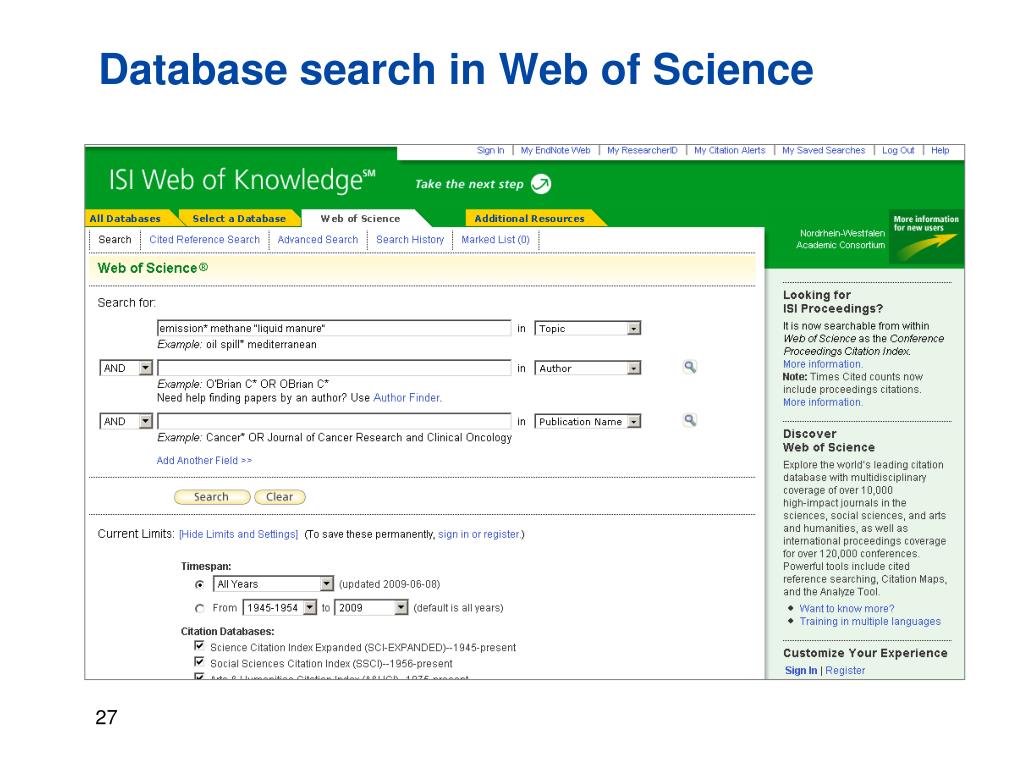Click the Clear button
1024x768 pixels.
tap(280, 497)
